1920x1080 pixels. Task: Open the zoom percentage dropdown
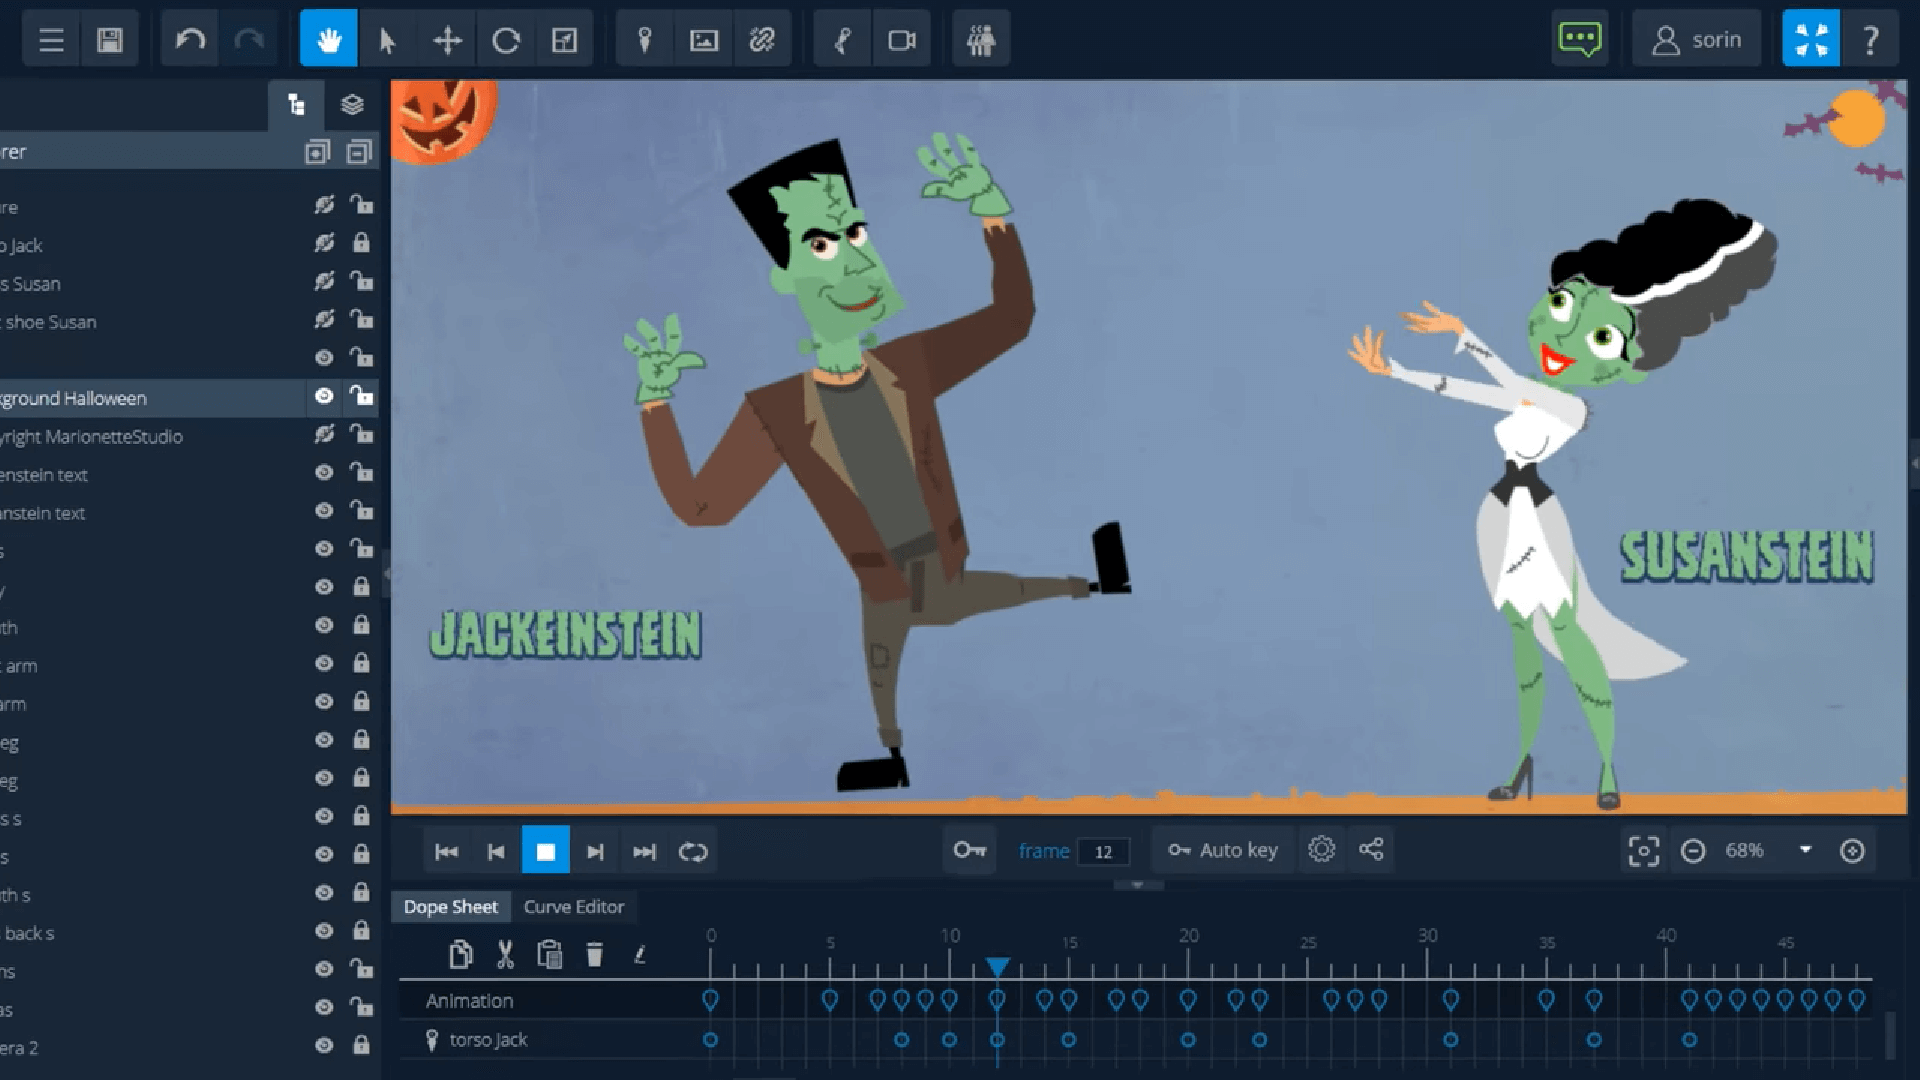tap(1805, 850)
